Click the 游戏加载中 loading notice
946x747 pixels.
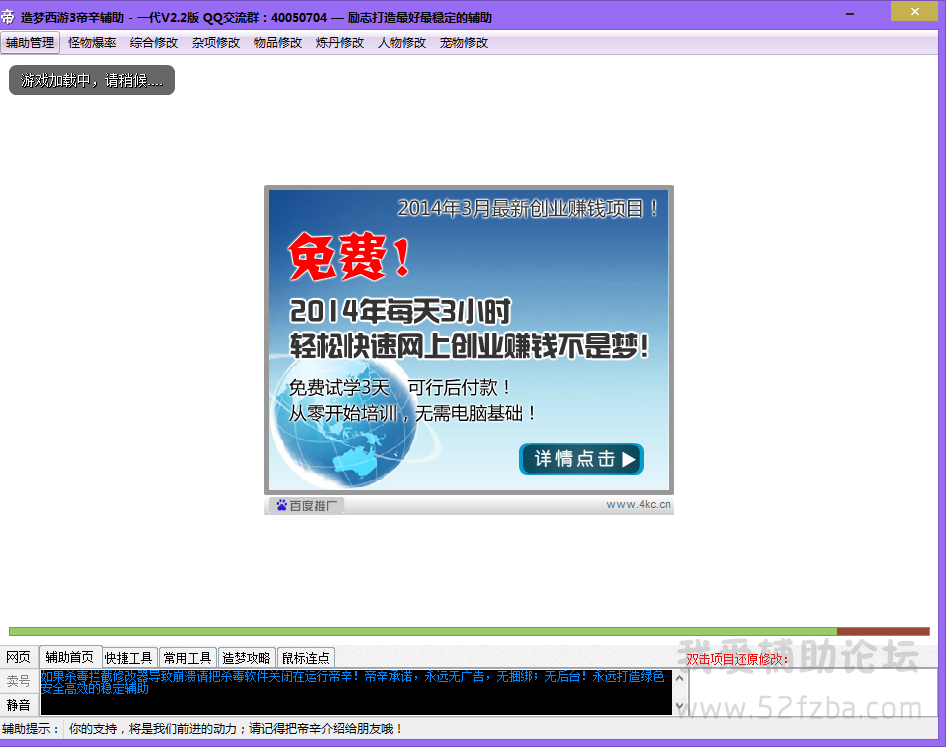pyautogui.click(x=92, y=80)
